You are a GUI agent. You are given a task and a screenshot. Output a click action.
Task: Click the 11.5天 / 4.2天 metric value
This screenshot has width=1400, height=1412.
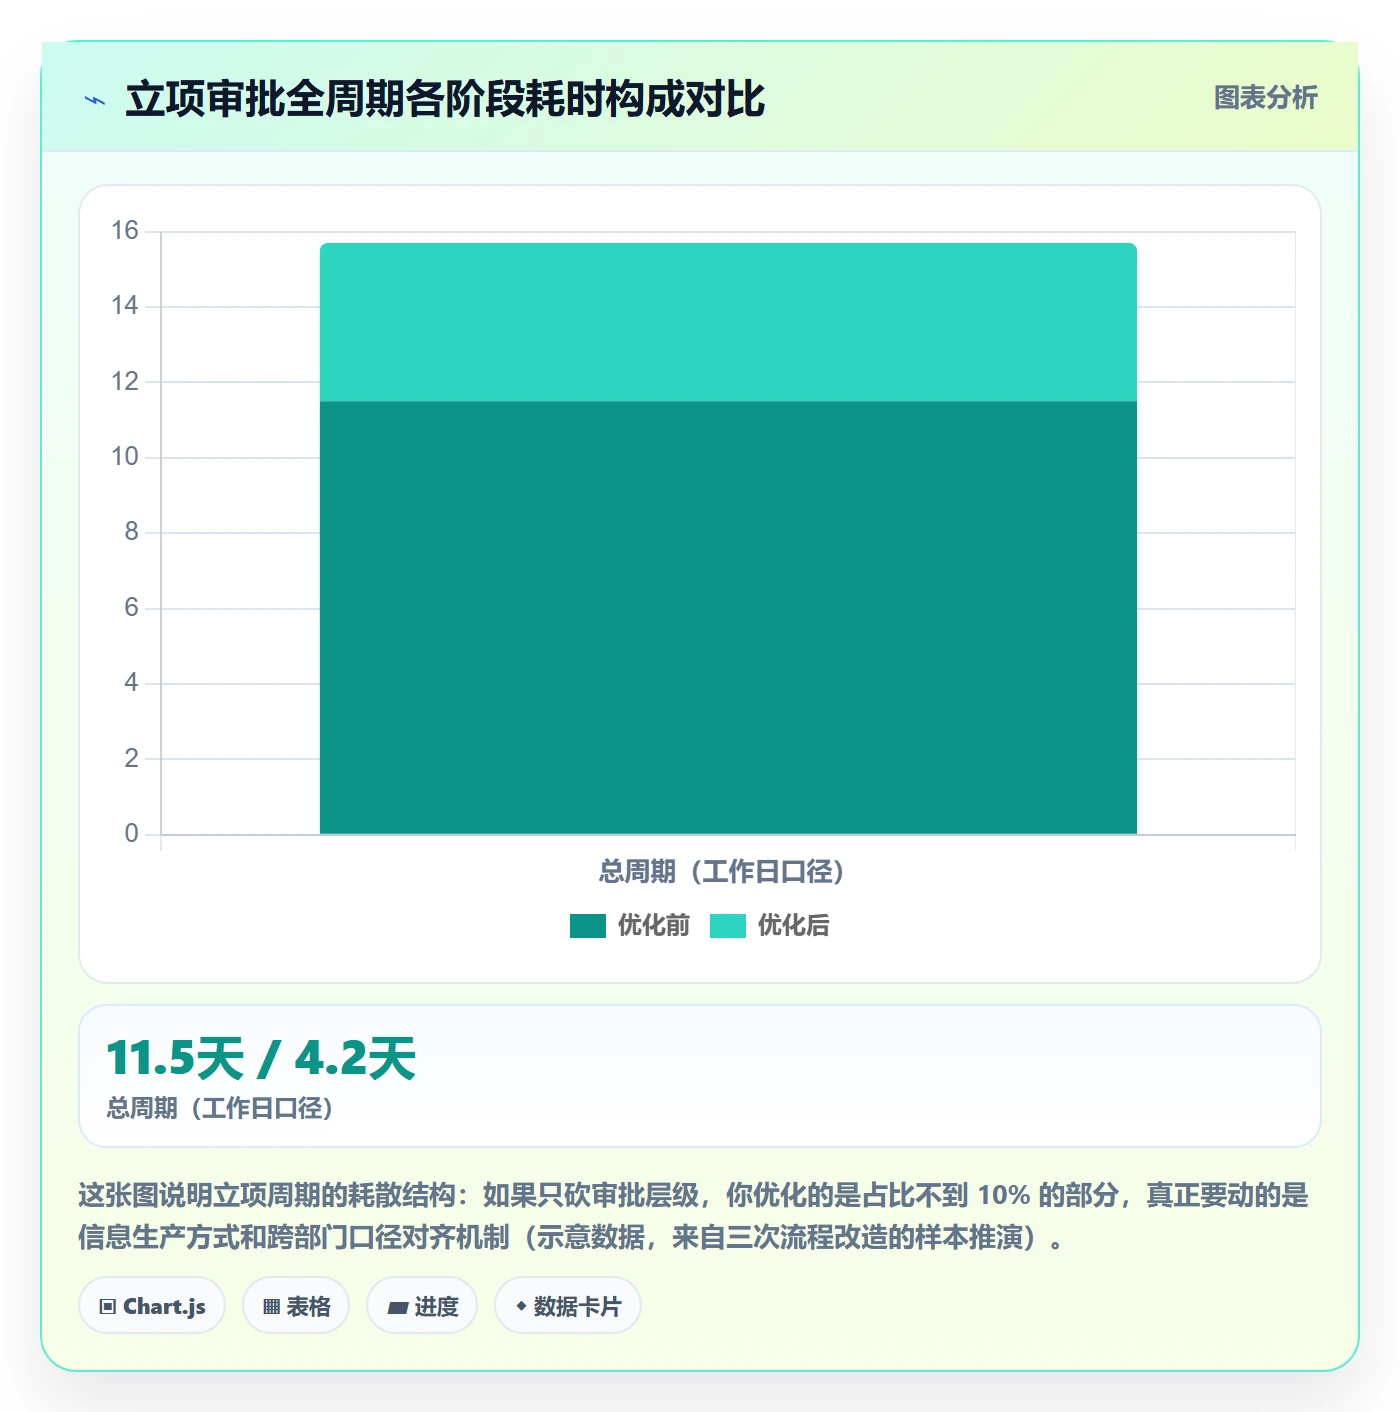[x=261, y=1058]
